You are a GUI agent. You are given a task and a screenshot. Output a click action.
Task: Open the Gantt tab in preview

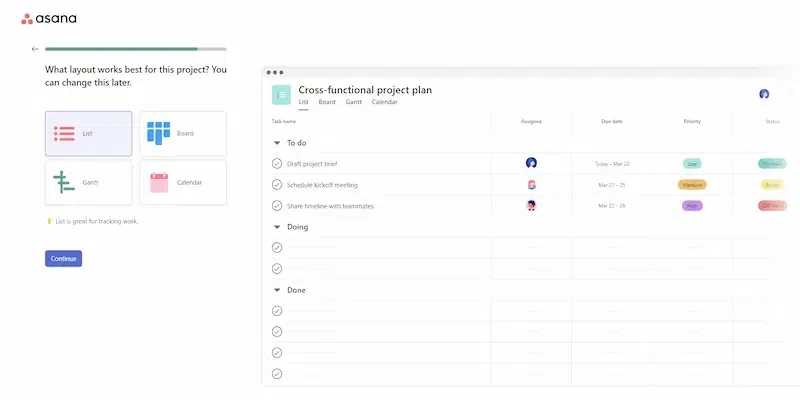click(x=354, y=102)
